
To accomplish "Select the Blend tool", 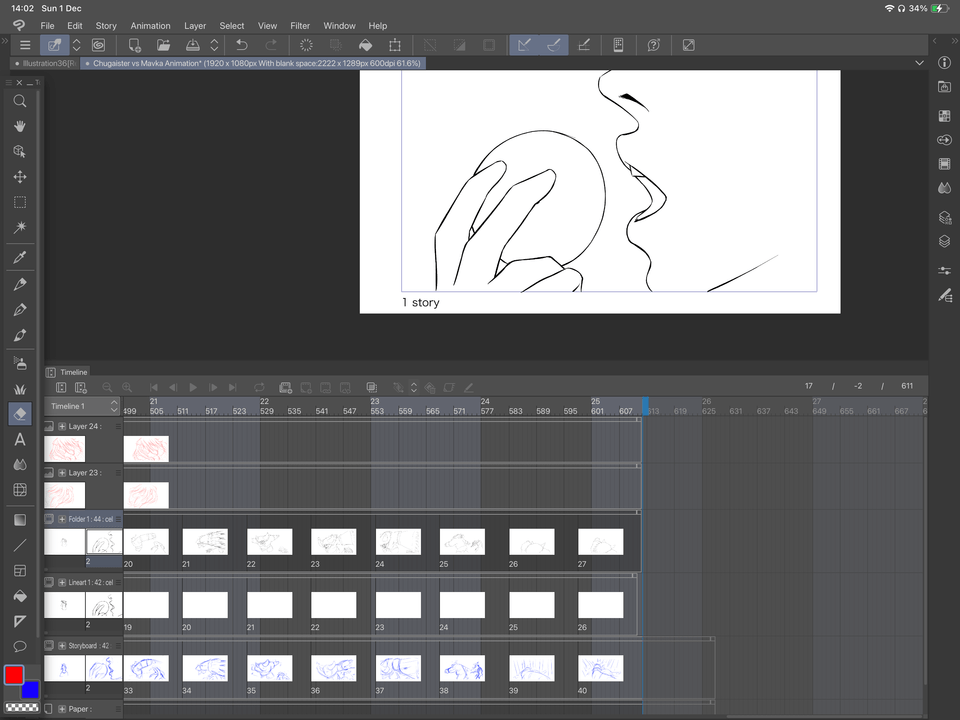I will (x=20, y=465).
